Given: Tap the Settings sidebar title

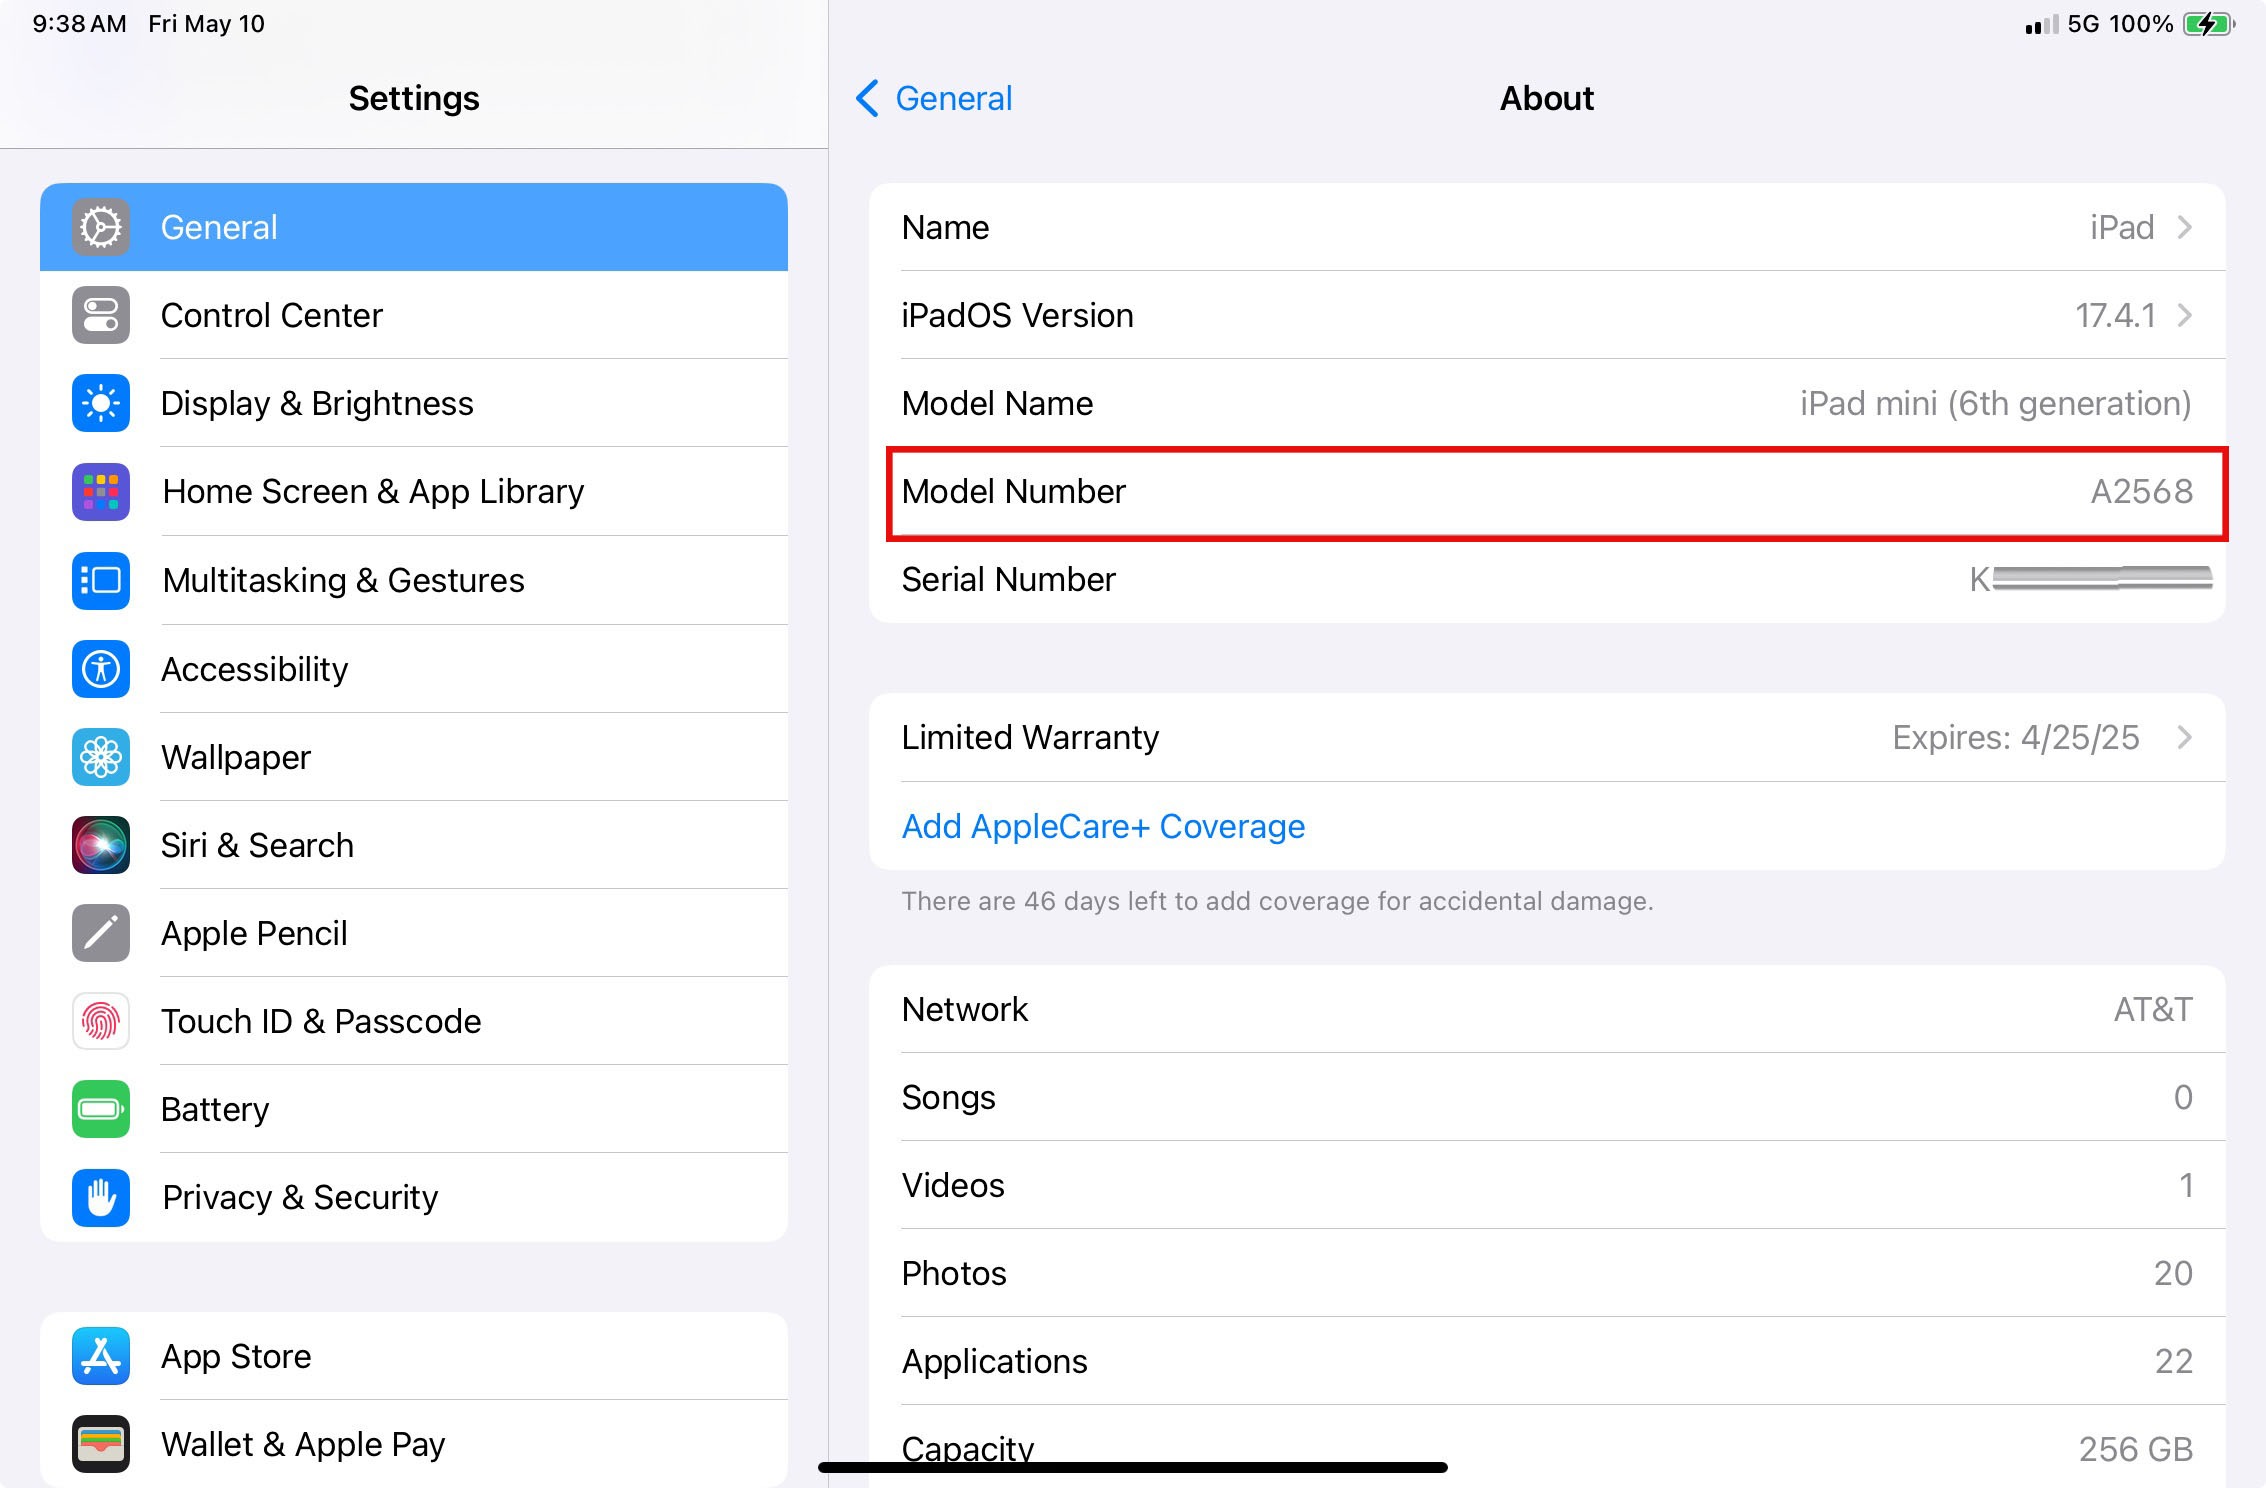Looking at the screenshot, I should (414, 98).
